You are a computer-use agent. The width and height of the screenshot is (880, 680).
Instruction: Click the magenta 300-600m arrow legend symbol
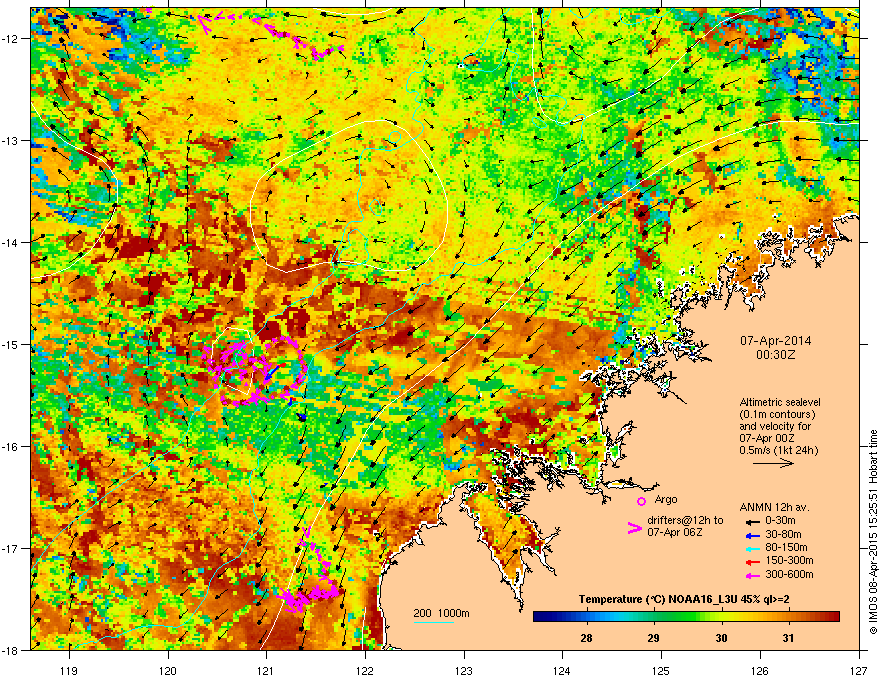[x=753, y=575]
